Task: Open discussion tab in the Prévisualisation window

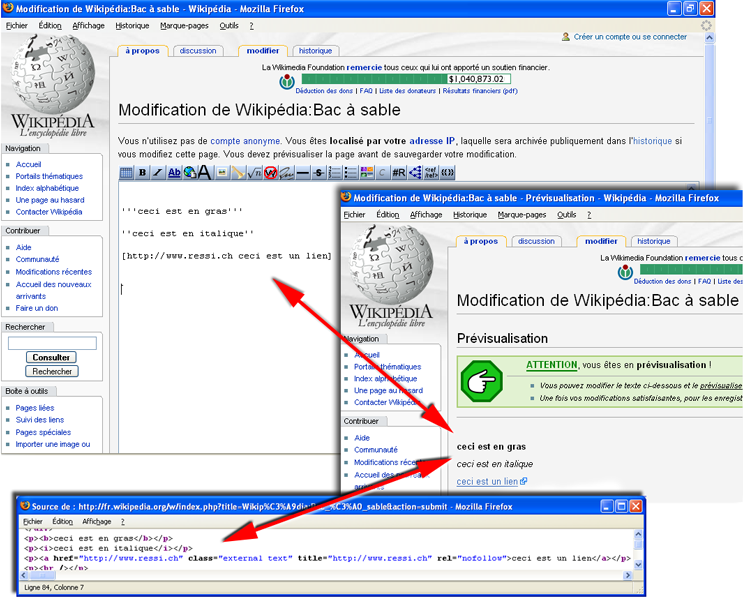Action: (536, 241)
